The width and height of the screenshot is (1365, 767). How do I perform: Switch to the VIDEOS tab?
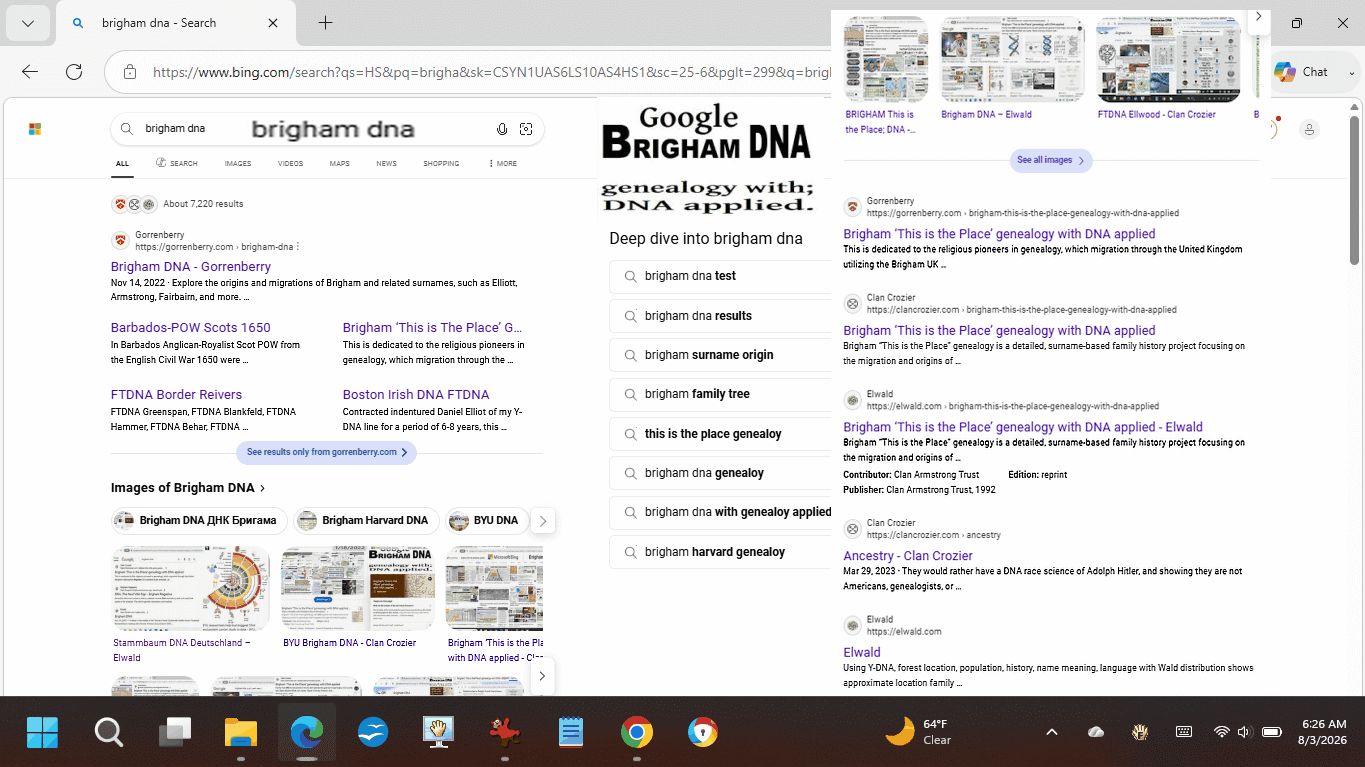tap(291, 163)
